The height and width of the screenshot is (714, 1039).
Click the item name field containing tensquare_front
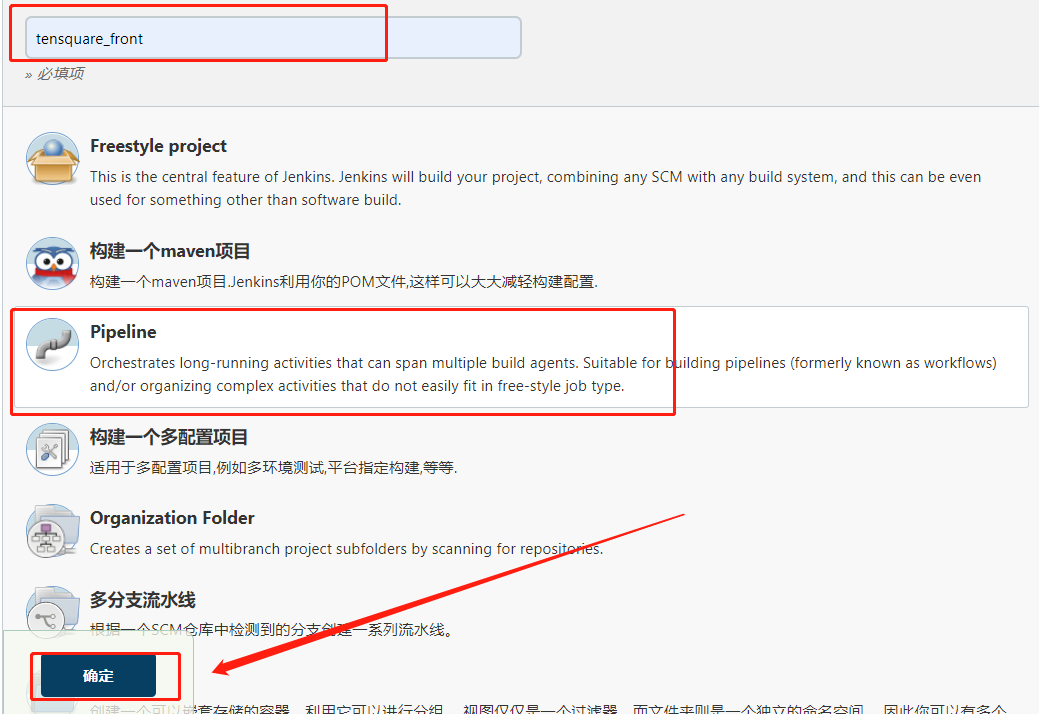click(273, 38)
